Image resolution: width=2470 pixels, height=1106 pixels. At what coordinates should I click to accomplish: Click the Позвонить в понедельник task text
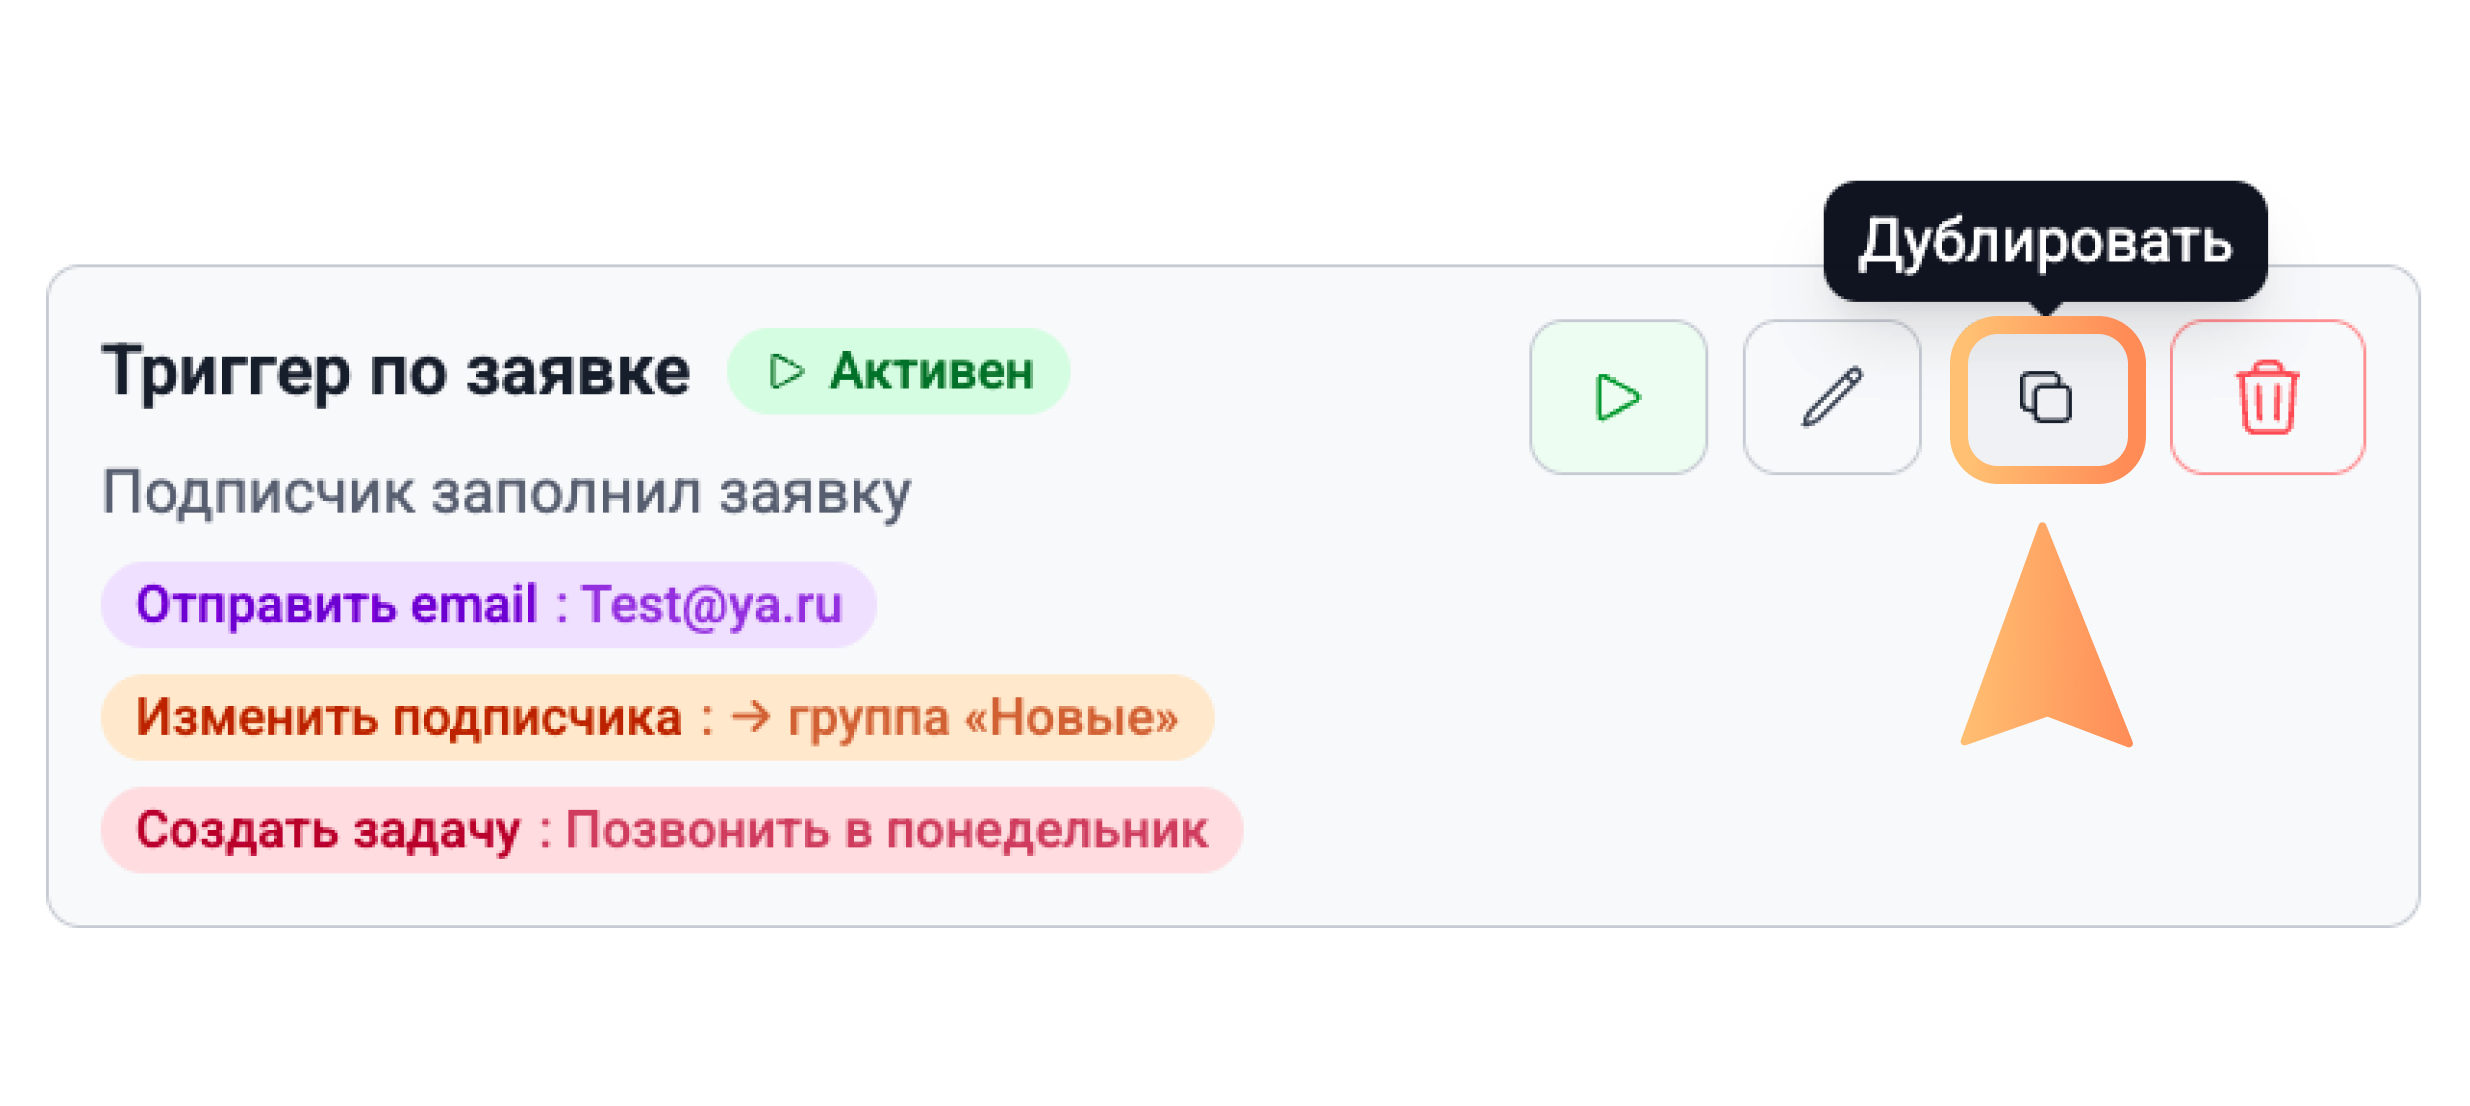click(886, 830)
